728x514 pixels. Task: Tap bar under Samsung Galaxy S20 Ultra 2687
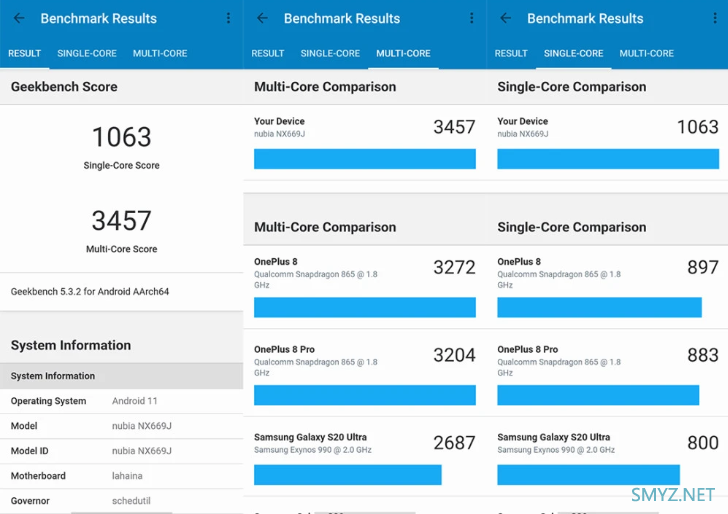348,475
